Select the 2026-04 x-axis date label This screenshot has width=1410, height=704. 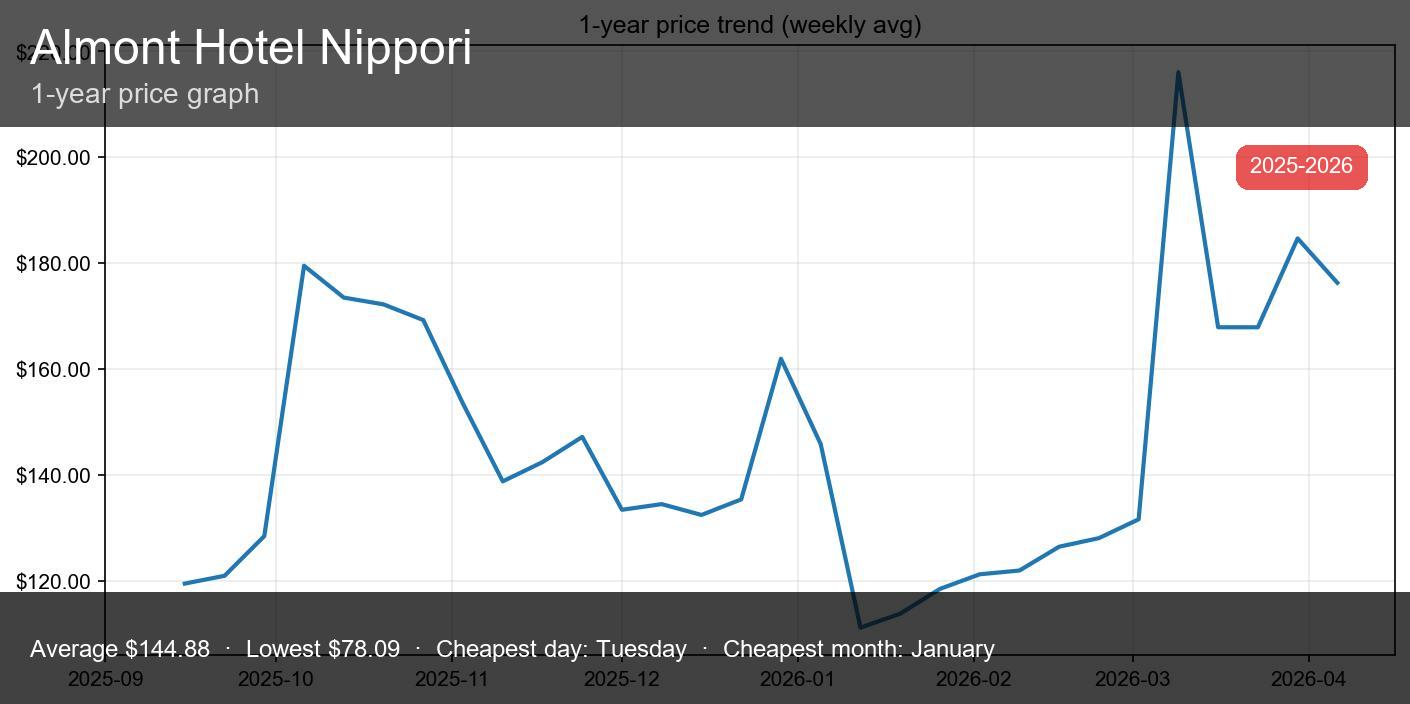[x=1308, y=679]
